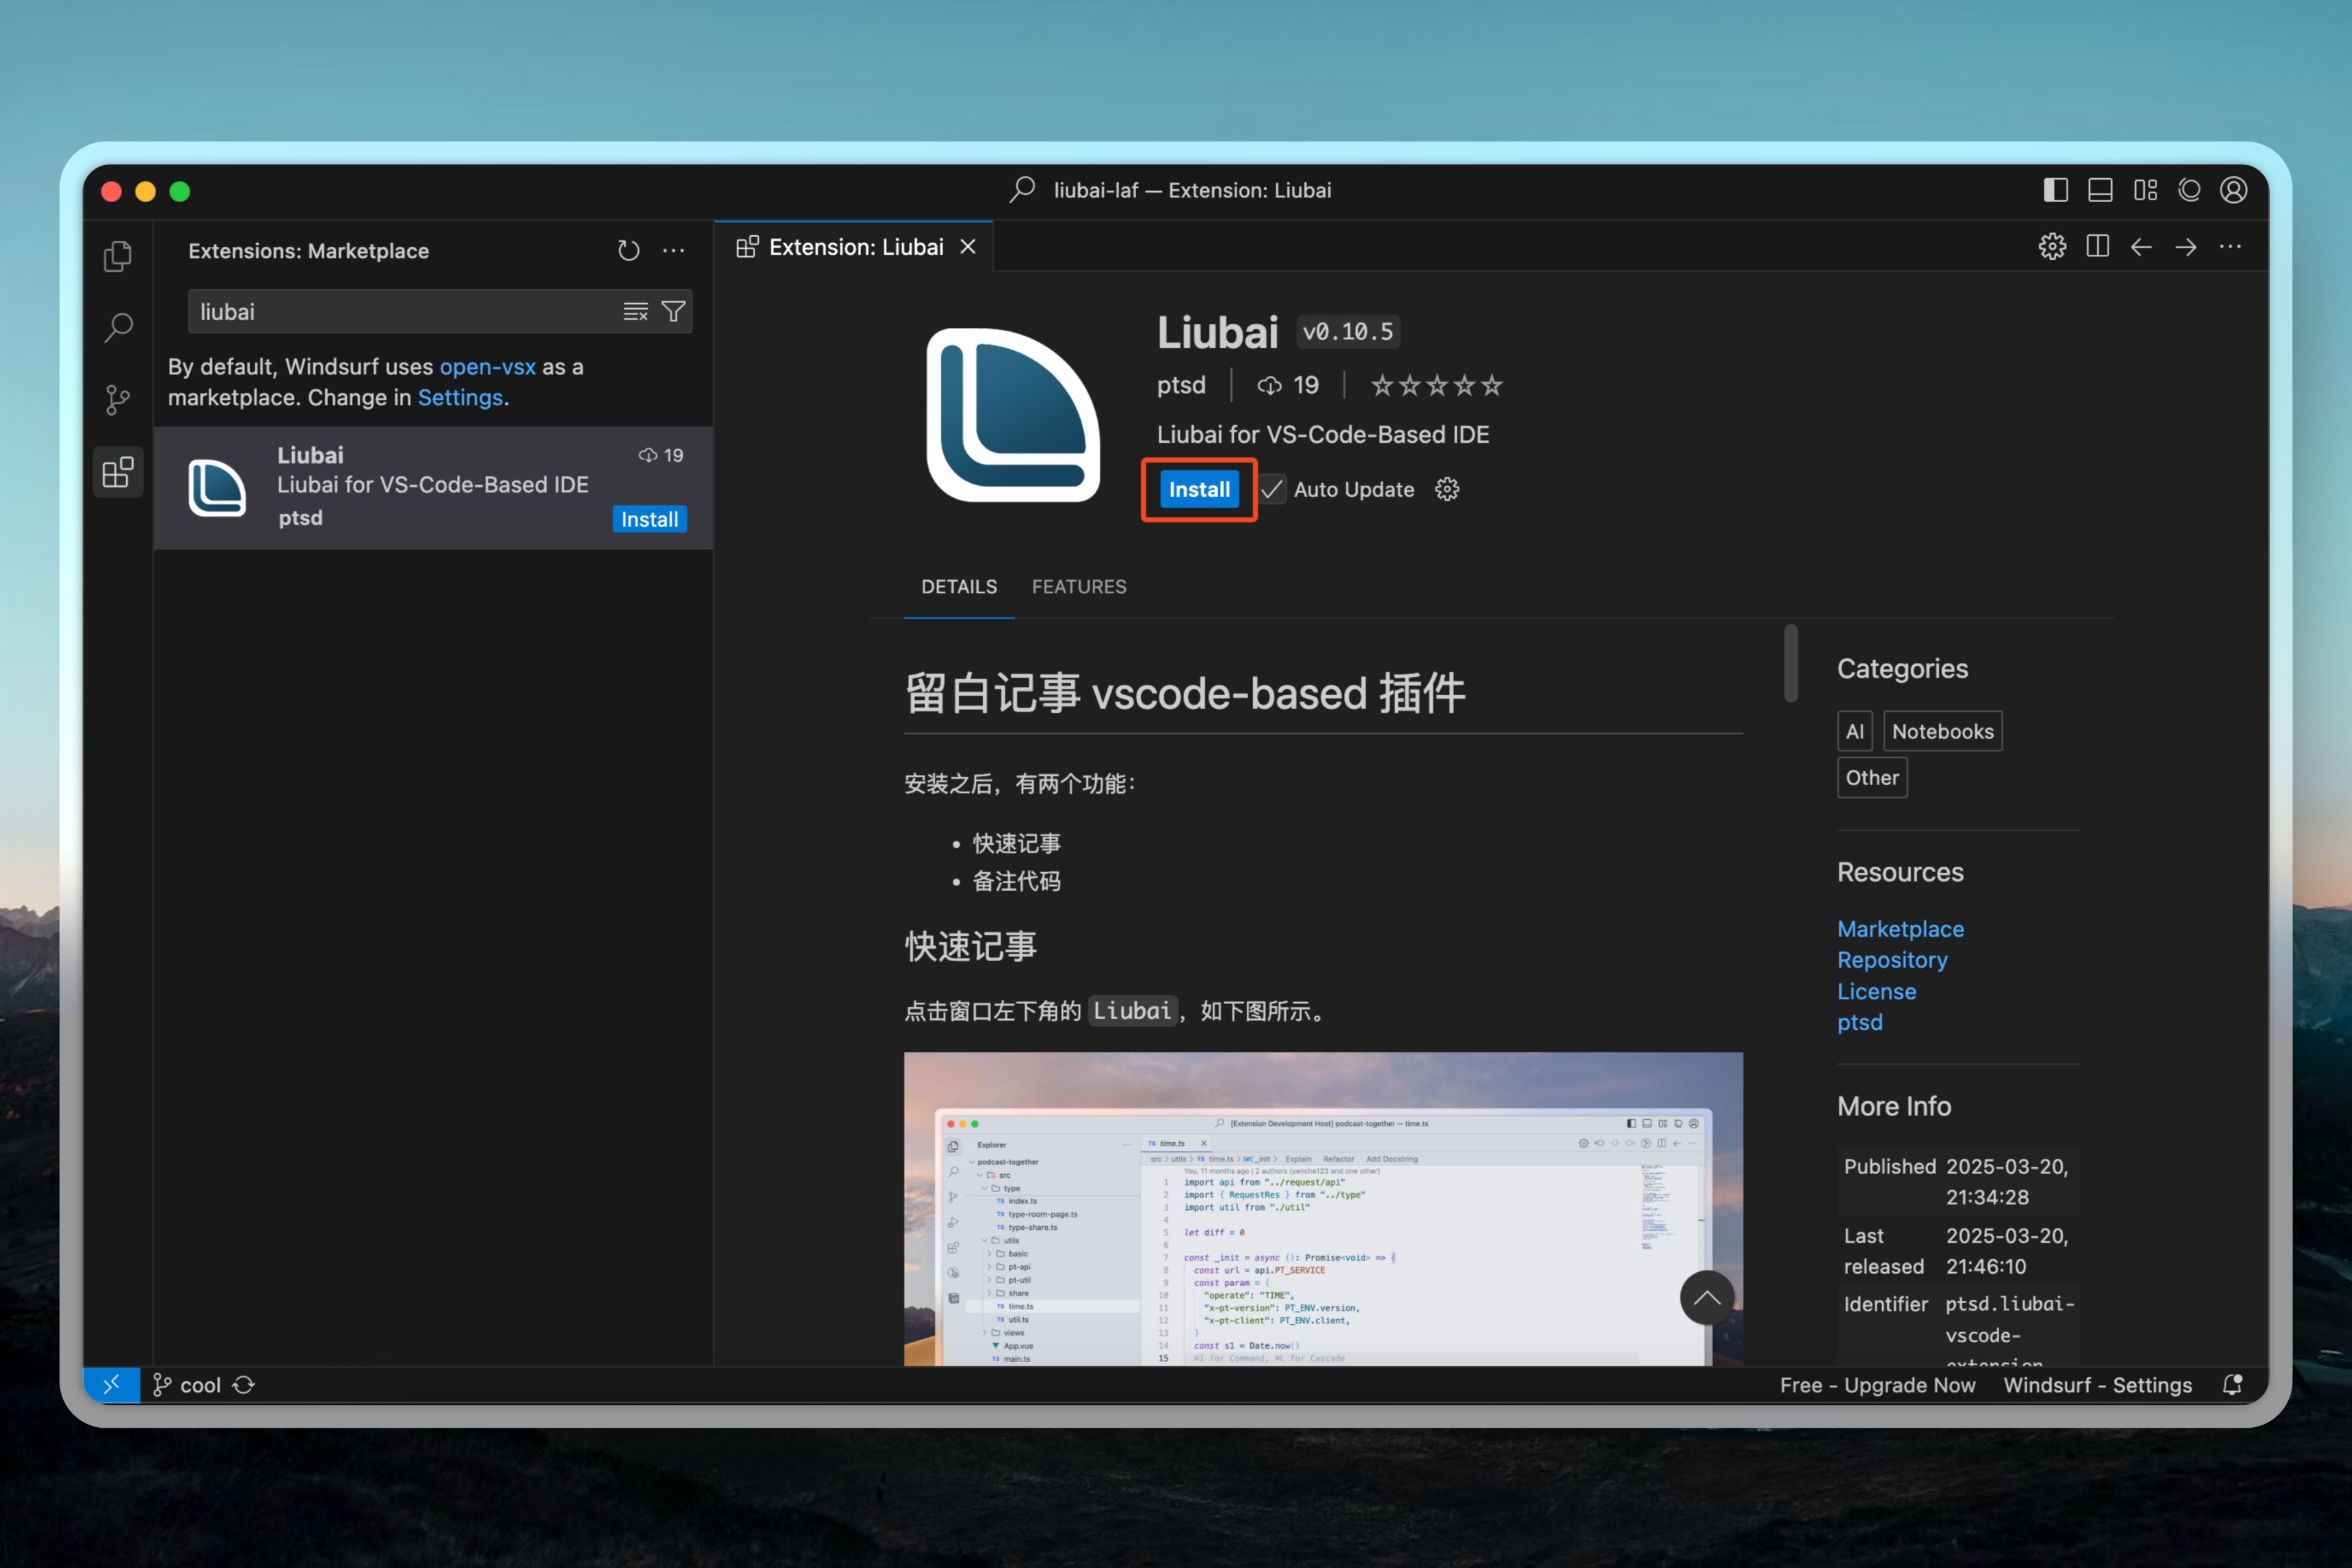Click the Extensions icon in the activity bar

click(118, 471)
